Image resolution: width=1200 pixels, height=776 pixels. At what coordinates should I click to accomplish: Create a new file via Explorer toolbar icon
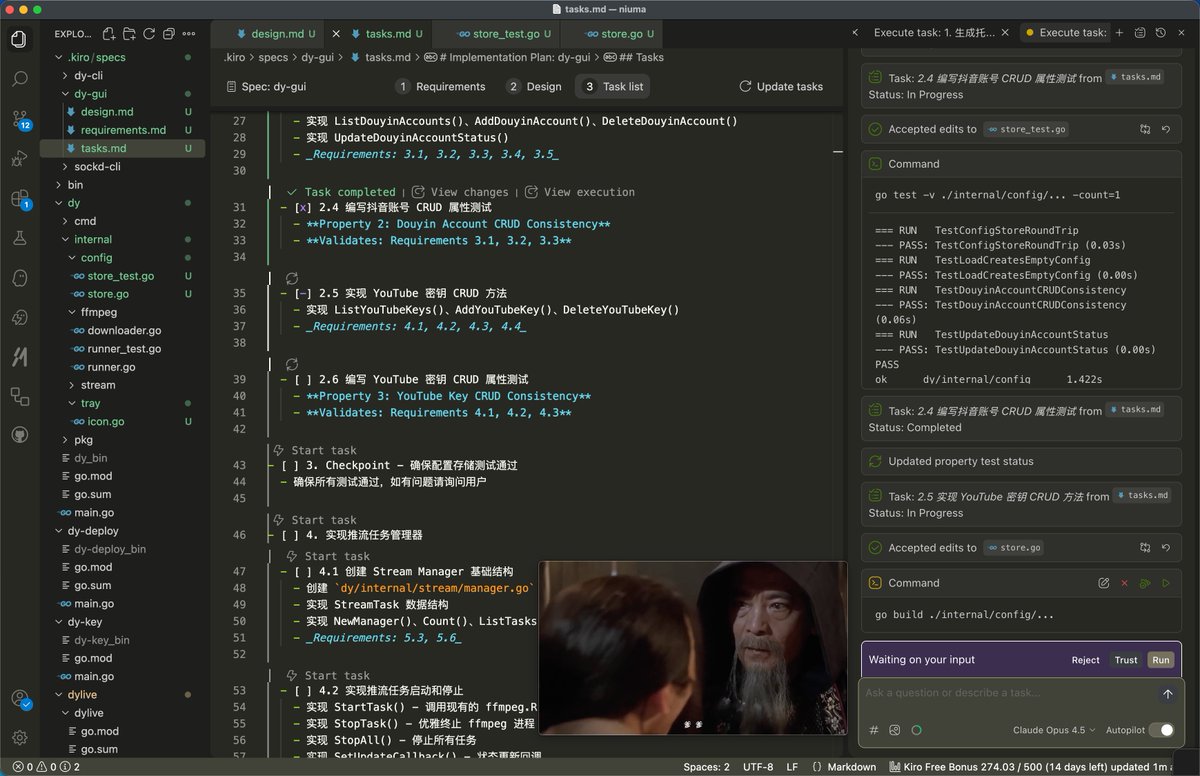[x=109, y=33]
